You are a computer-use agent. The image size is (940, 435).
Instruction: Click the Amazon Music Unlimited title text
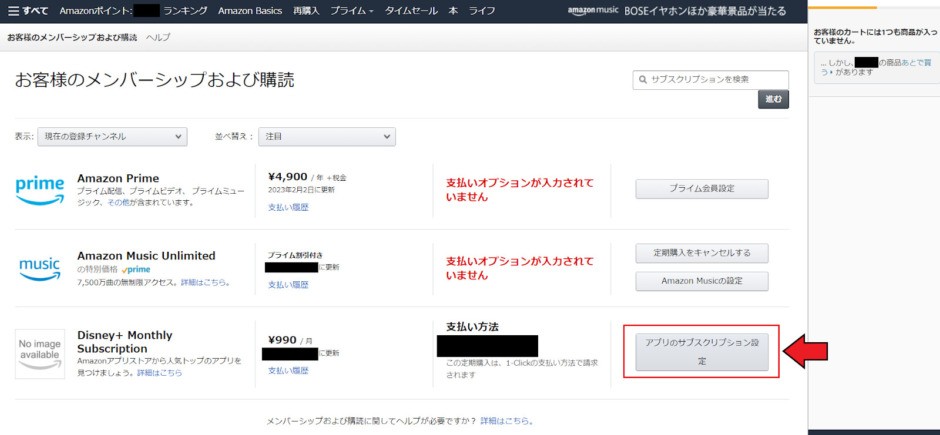point(146,256)
